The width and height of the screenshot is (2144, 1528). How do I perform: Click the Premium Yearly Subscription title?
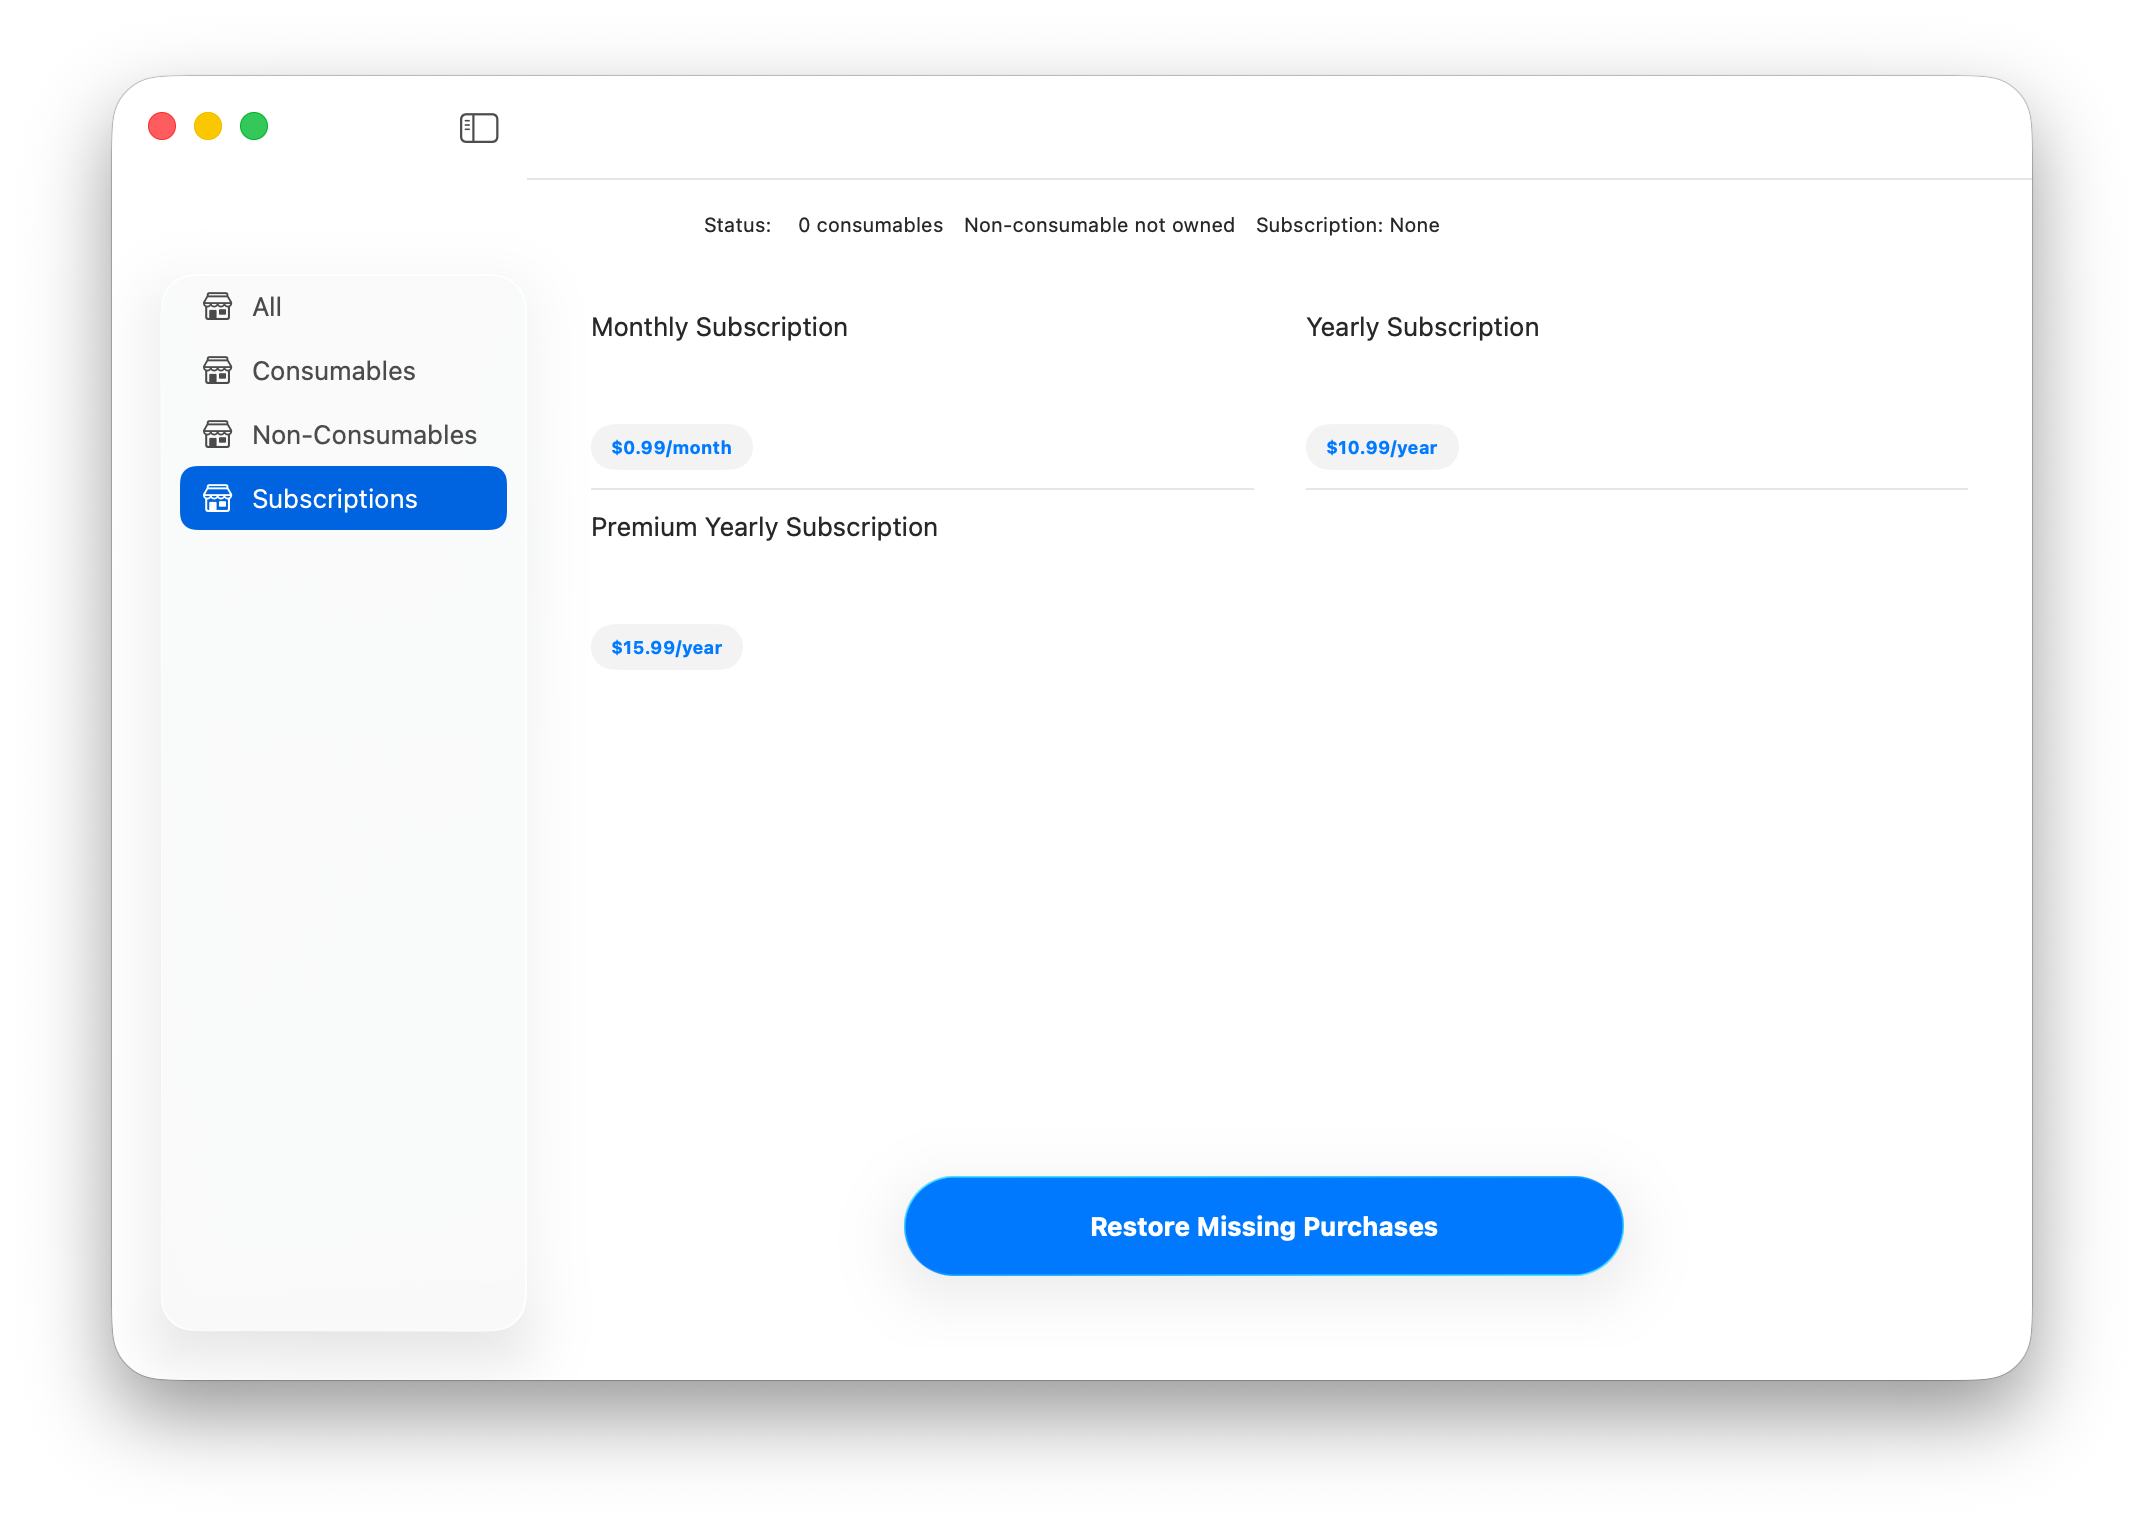pyautogui.click(x=764, y=526)
